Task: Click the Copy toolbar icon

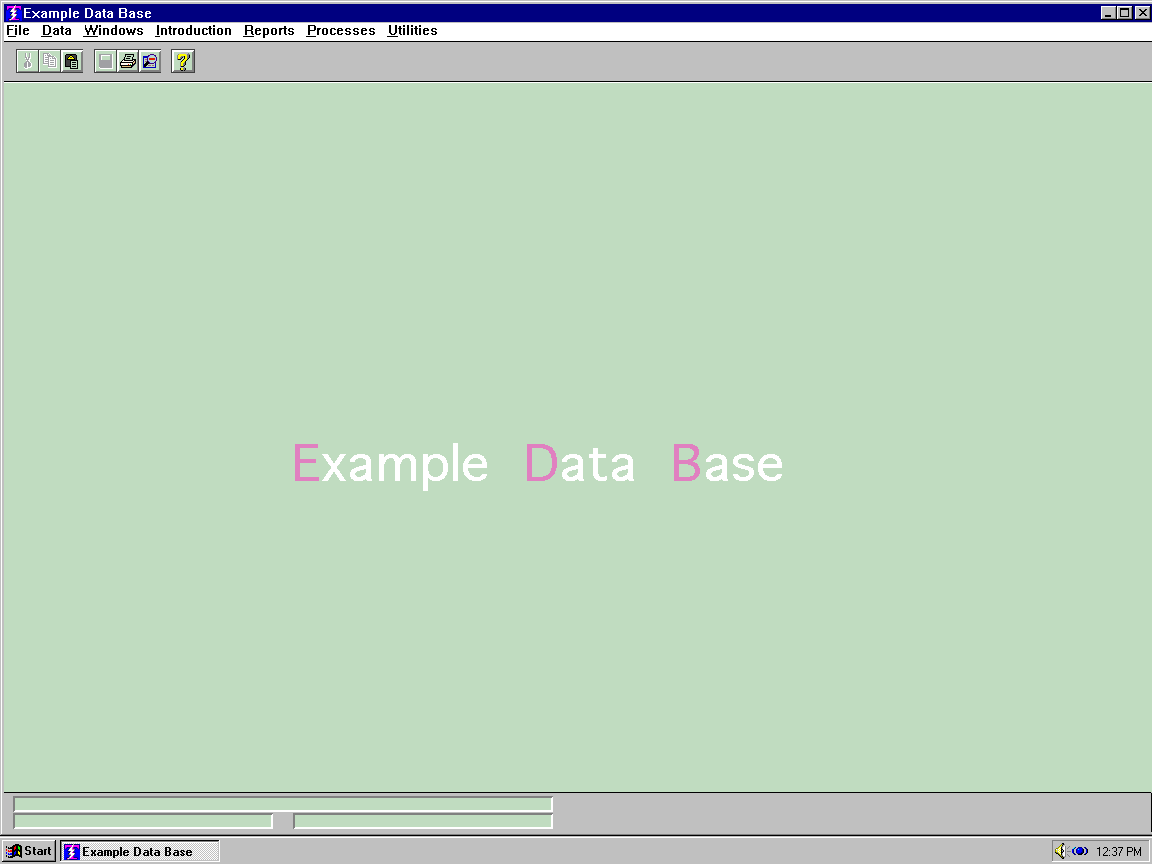Action: 49,61
